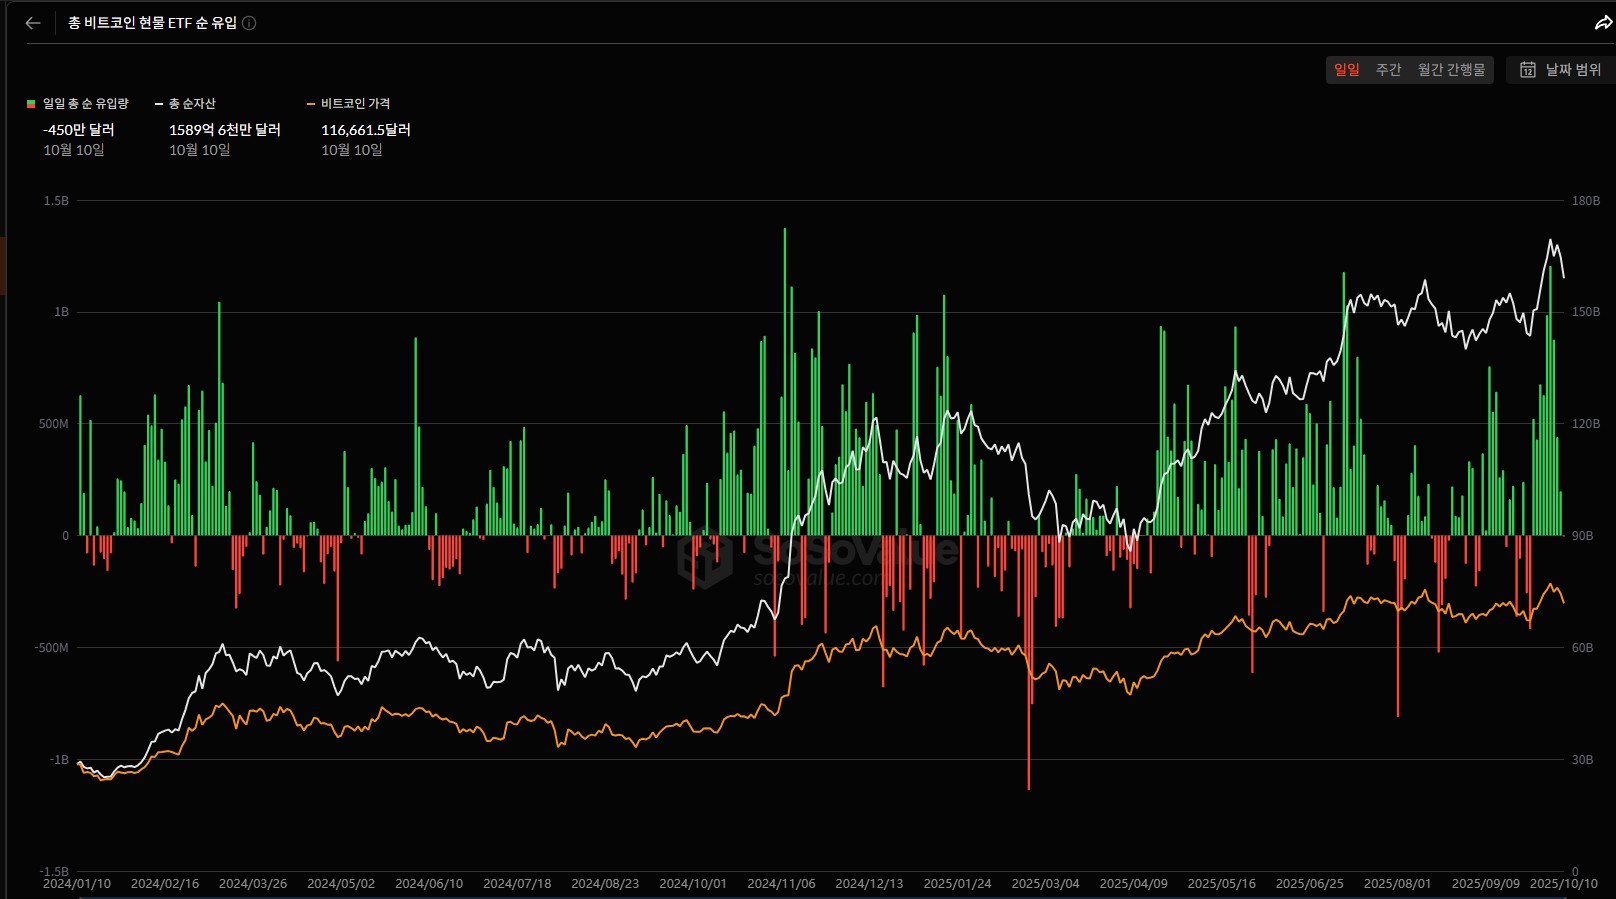Click the 180B right axis label
The height and width of the screenshot is (899, 1616).
(x=1586, y=201)
